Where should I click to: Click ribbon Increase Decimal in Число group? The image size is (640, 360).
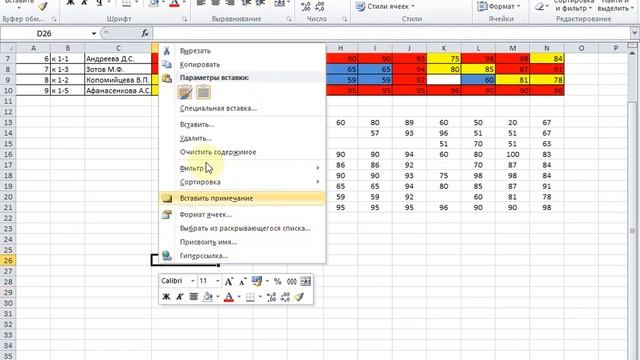click(x=305, y=6)
